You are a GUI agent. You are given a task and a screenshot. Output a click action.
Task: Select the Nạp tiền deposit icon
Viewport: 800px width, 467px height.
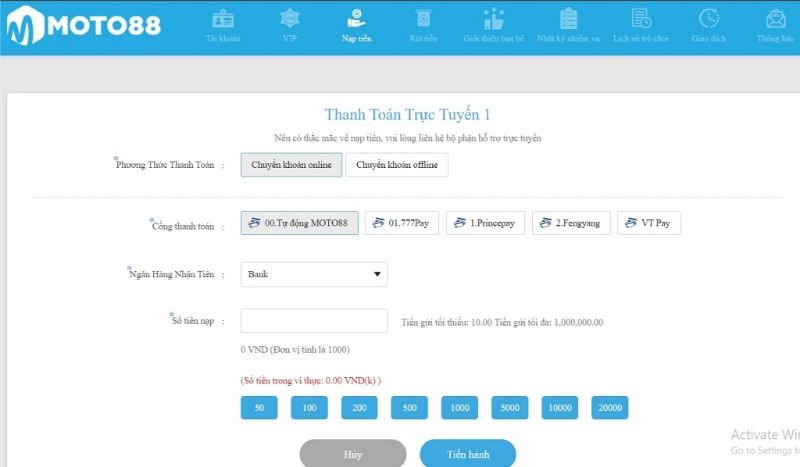pos(356,19)
